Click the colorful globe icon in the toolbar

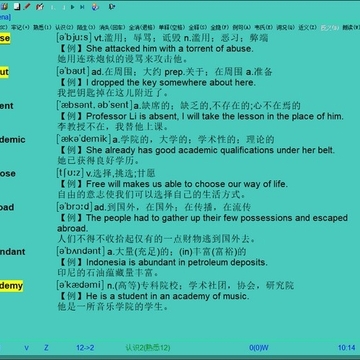coord(95,6)
